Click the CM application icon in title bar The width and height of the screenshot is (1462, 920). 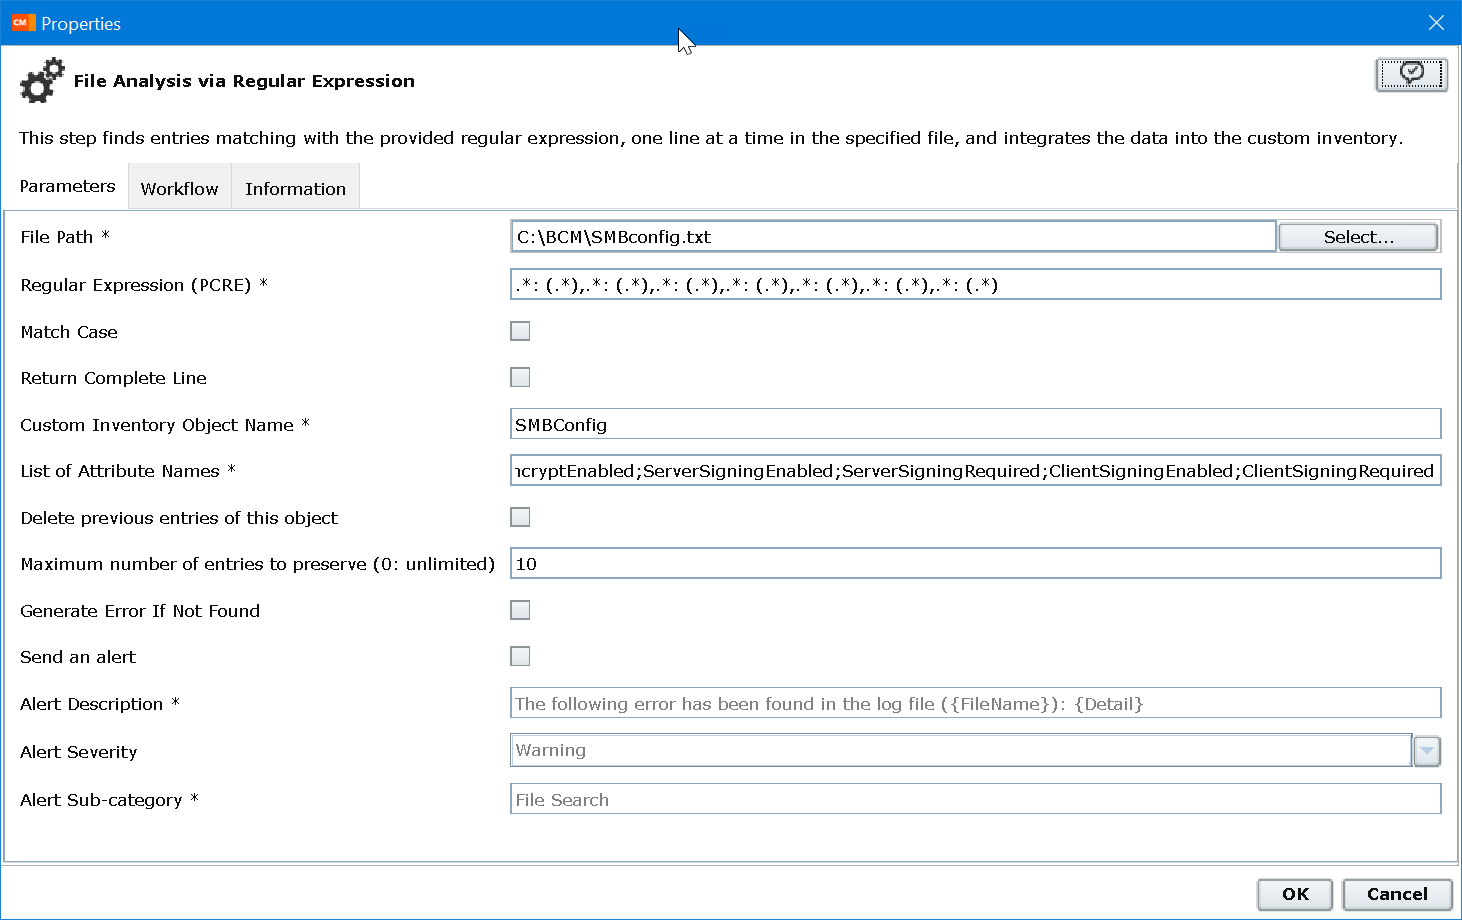coord(21,23)
